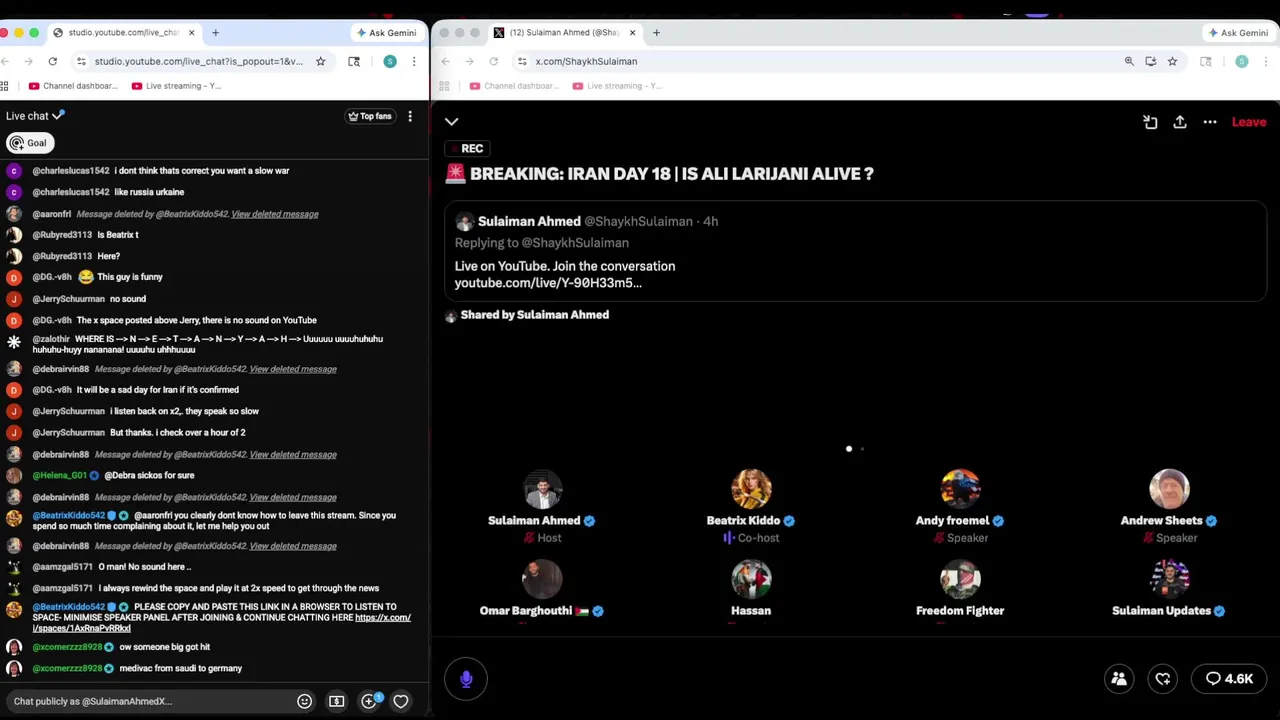Viewport: 1280px width, 720px height.
Task: Click Omar Barghouthi avatar in the Space
Action: tap(543, 579)
